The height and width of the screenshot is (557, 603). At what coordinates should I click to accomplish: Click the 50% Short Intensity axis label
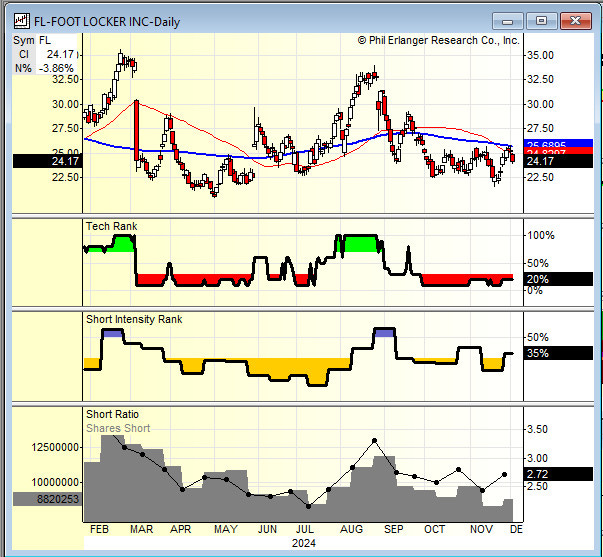(x=538, y=337)
